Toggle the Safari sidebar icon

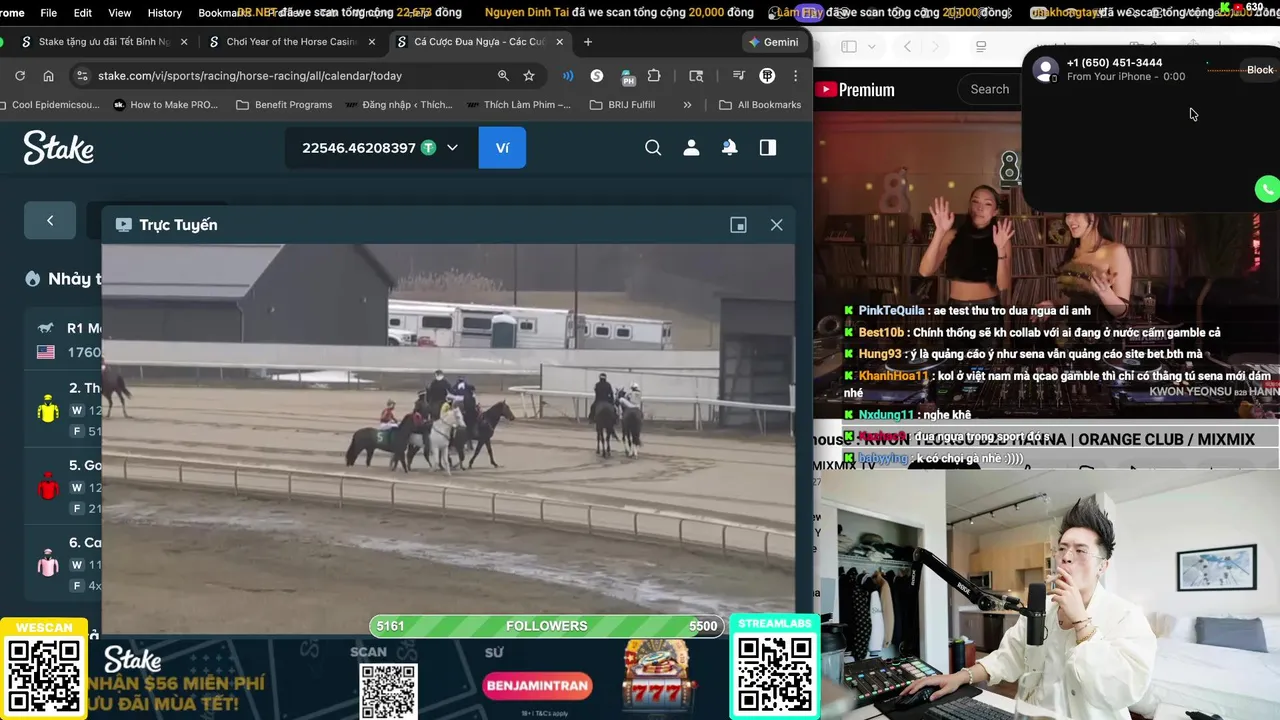(x=849, y=47)
